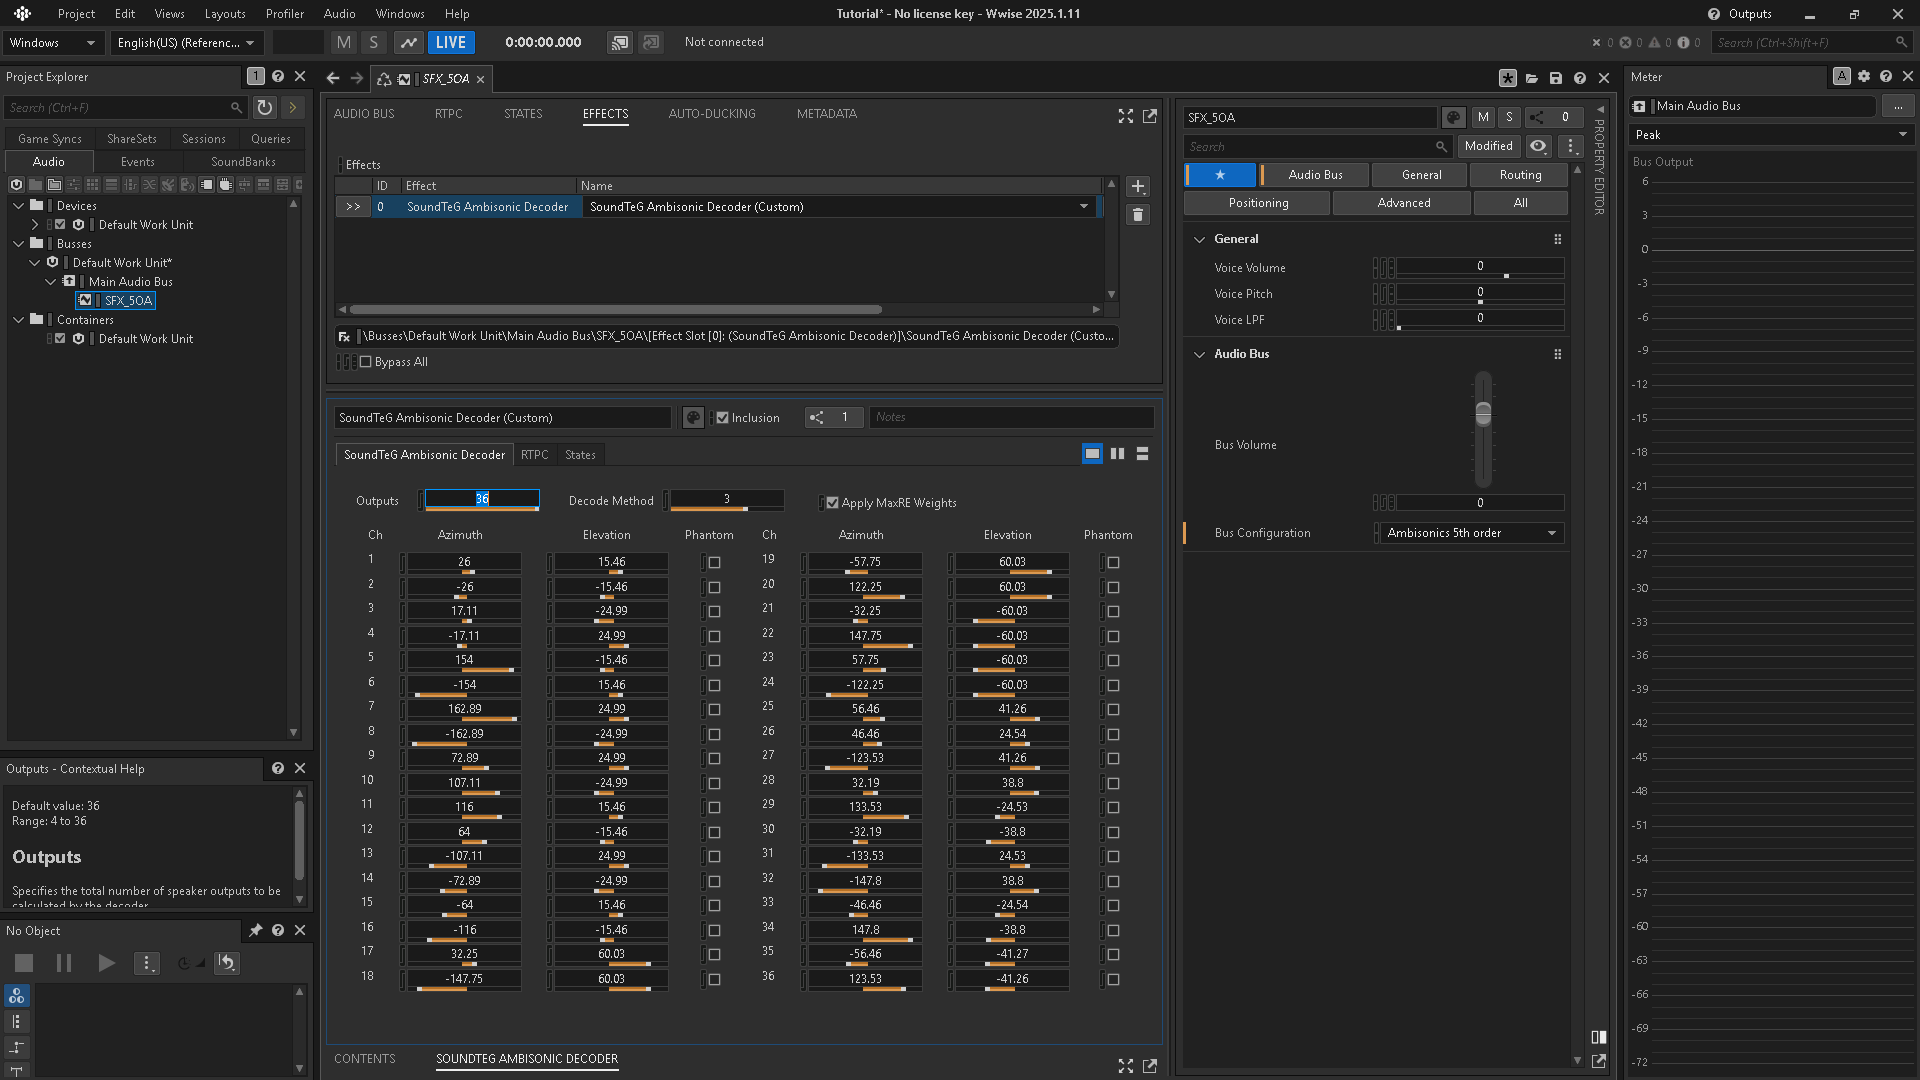Open Meter settings gear icon
1920x1080 pixels.
pyautogui.click(x=1864, y=76)
